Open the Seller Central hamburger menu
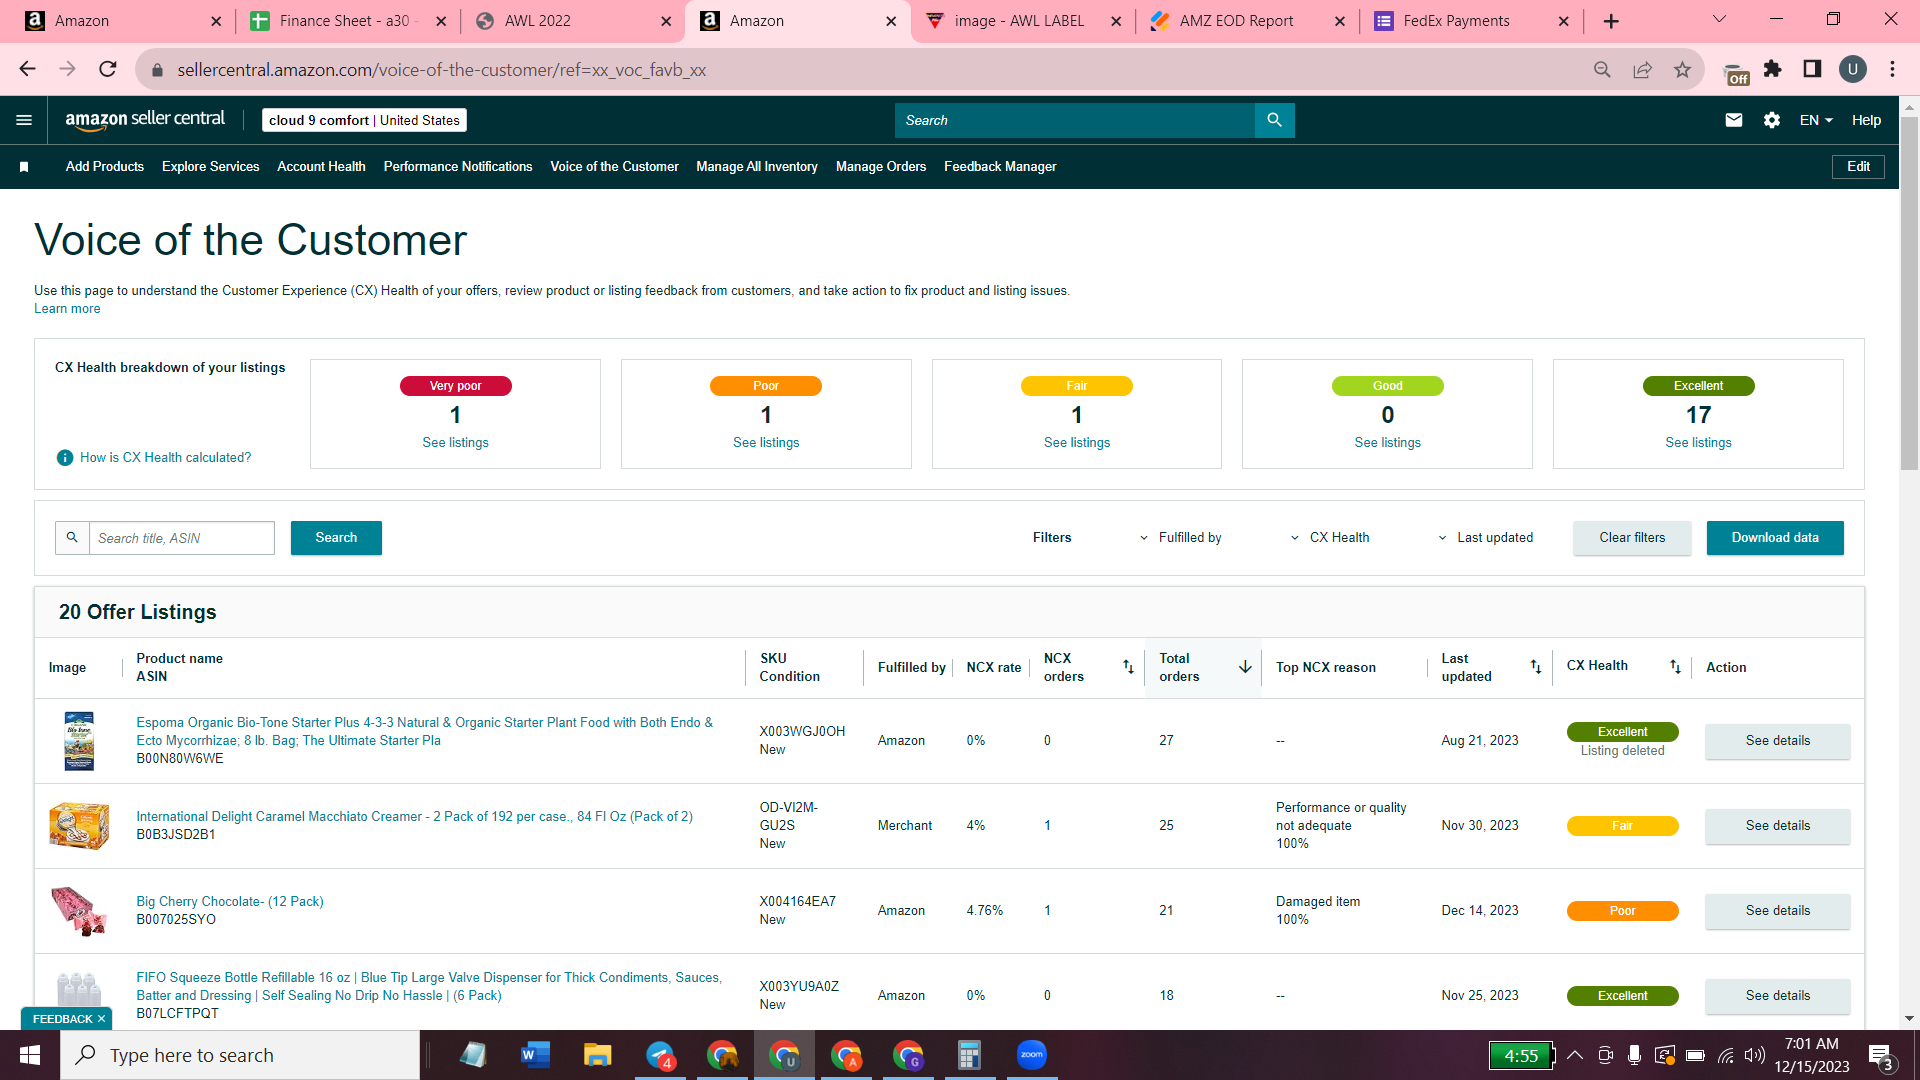1920x1080 pixels. [24, 120]
